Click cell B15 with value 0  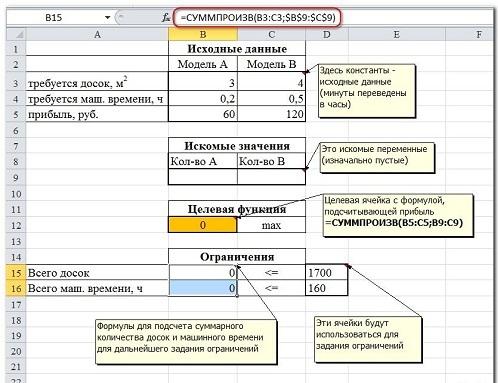[203, 273]
